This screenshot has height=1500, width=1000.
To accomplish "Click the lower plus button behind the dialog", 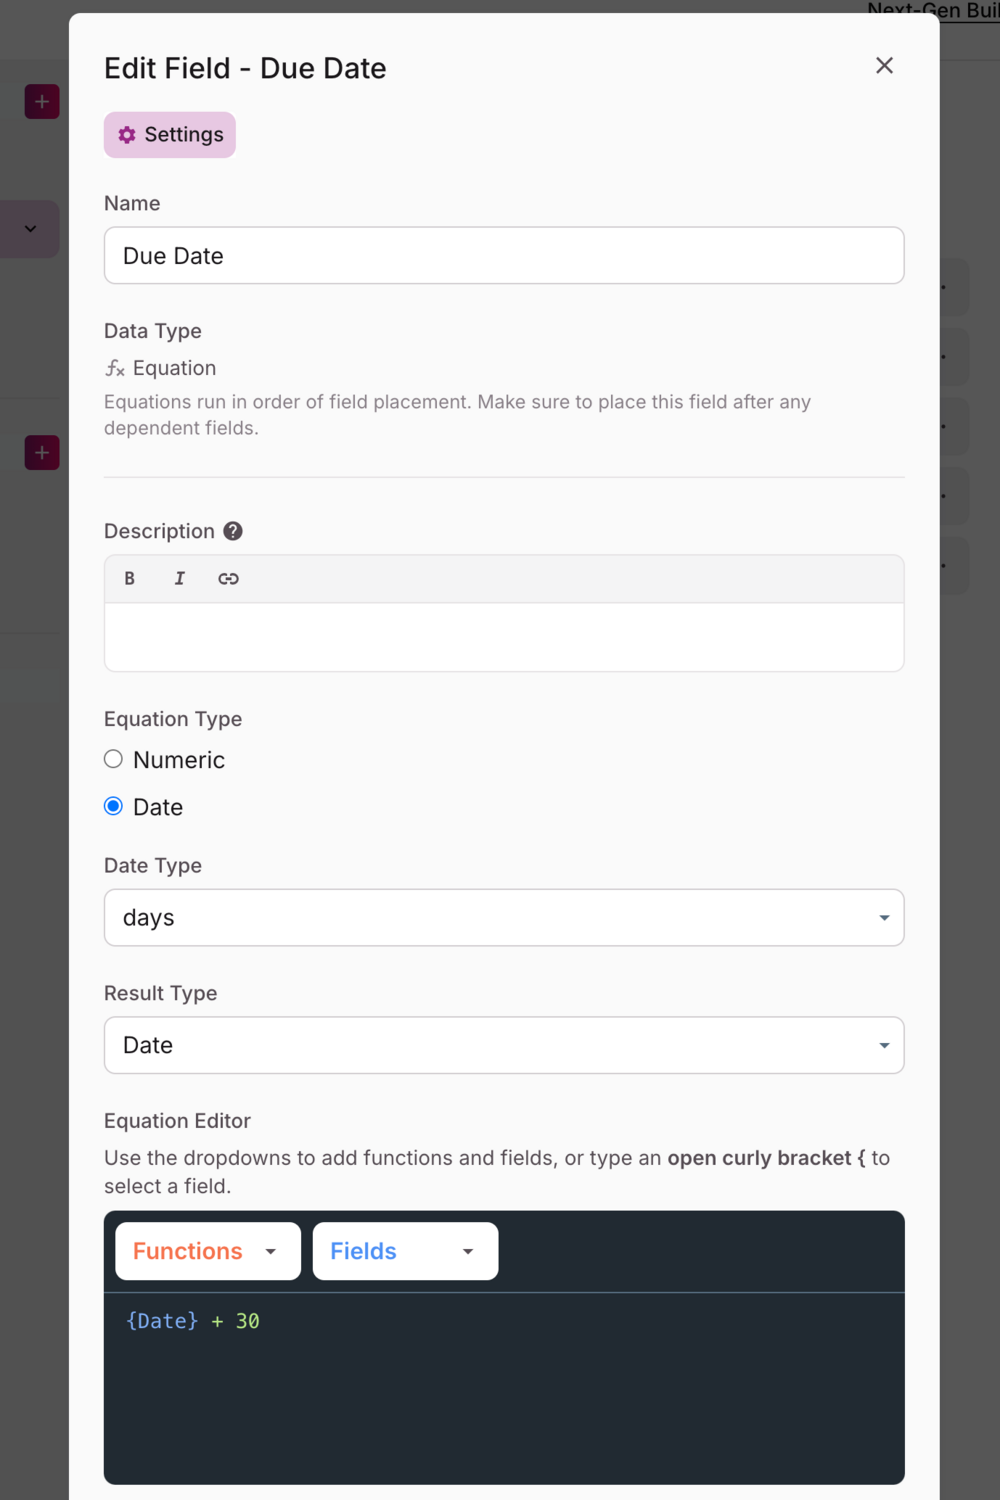I will [42, 453].
